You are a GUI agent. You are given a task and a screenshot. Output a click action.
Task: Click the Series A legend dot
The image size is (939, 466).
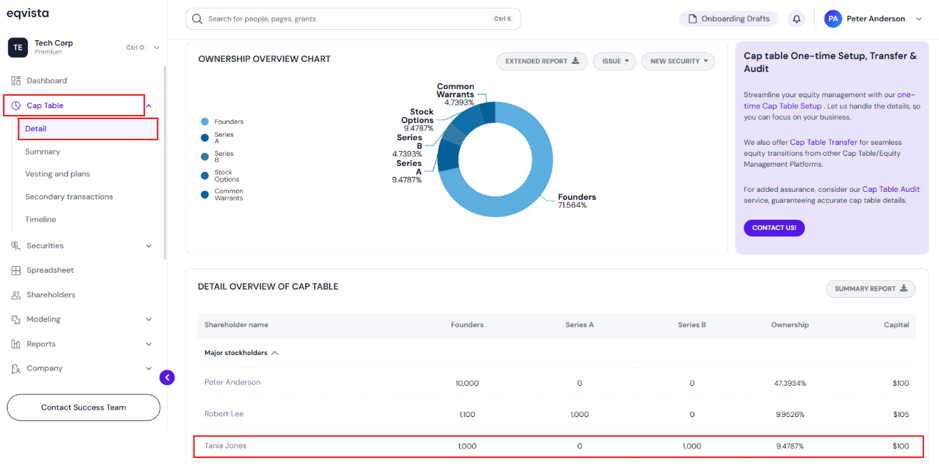205,138
